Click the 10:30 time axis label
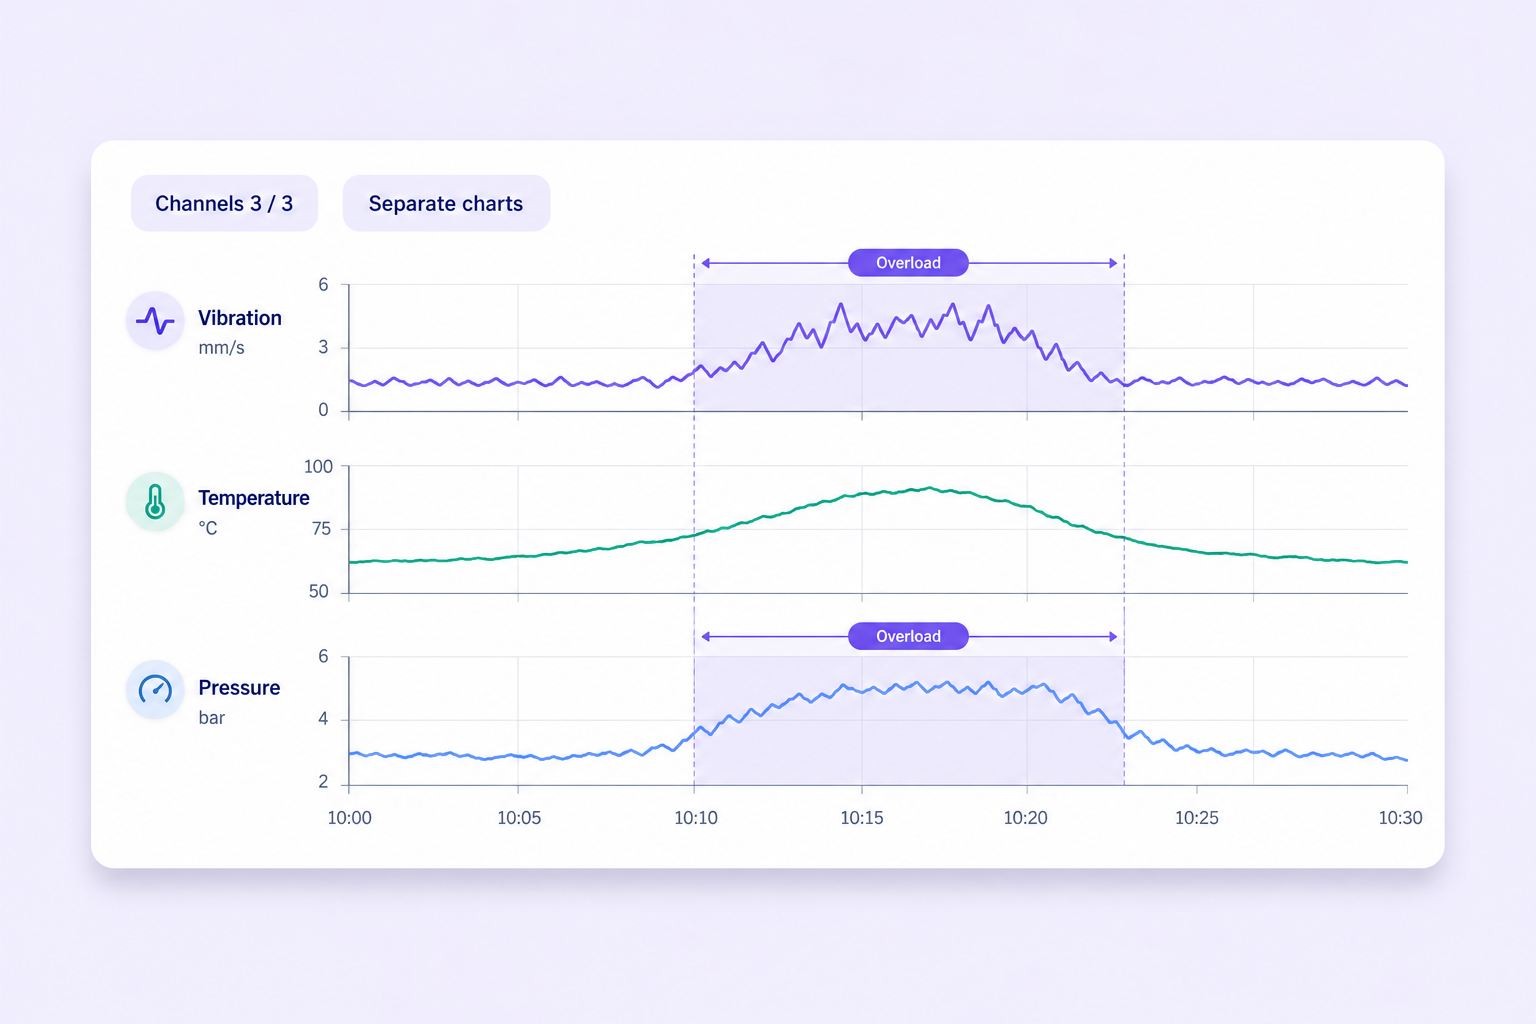 tap(1400, 818)
